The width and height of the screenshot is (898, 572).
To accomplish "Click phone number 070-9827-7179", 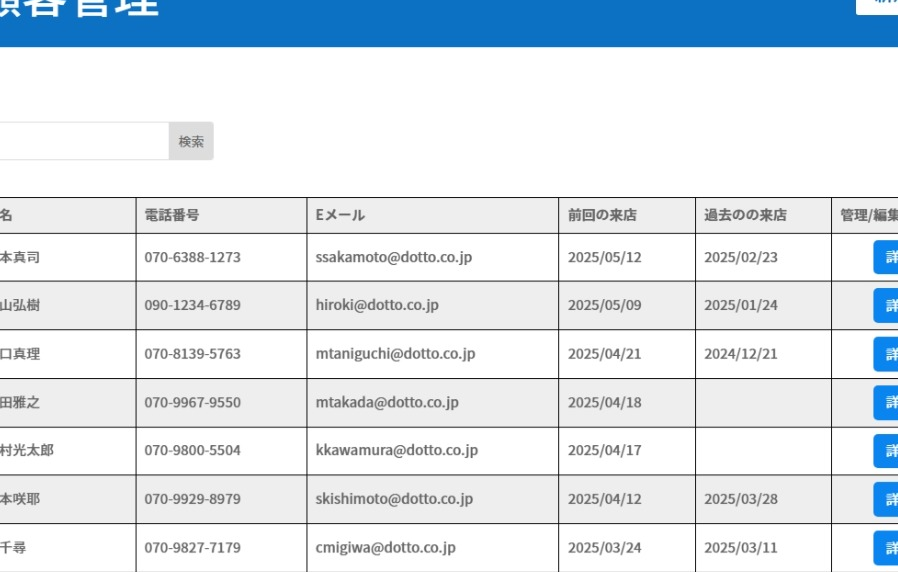I will point(192,548).
